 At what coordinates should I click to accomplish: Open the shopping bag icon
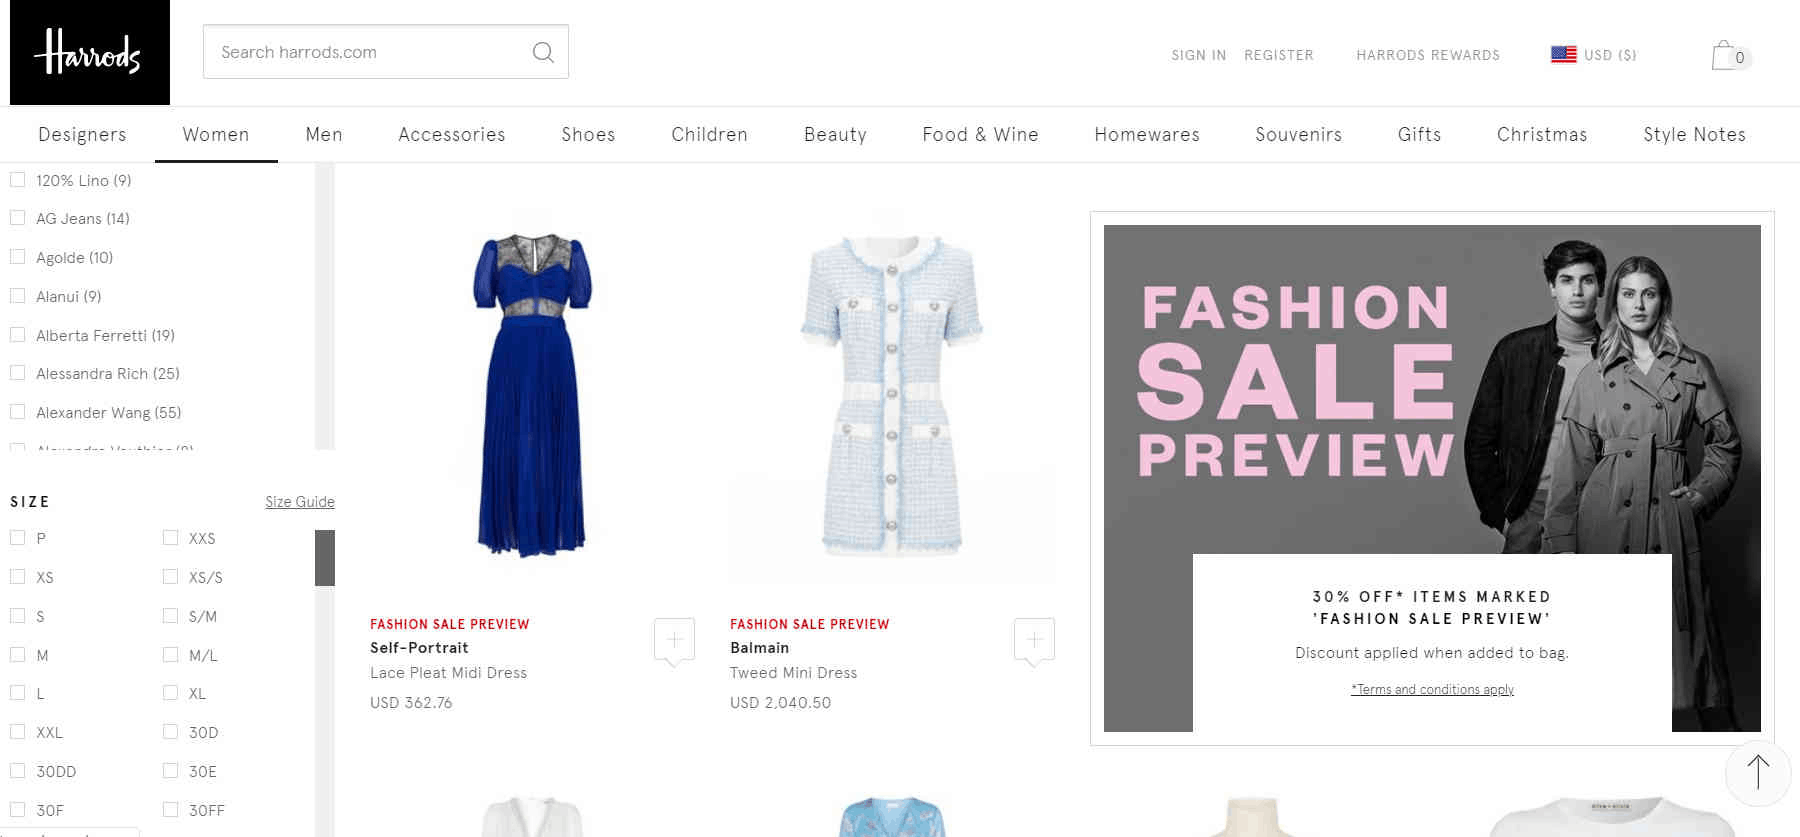pos(1730,55)
